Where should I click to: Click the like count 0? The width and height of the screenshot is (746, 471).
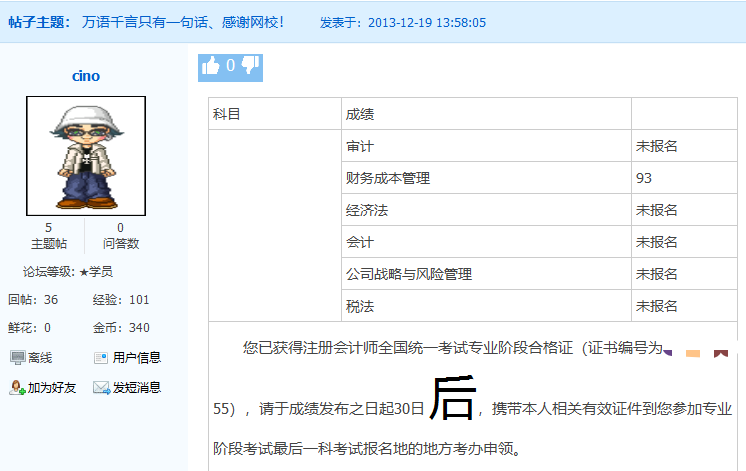tap(231, 65)
